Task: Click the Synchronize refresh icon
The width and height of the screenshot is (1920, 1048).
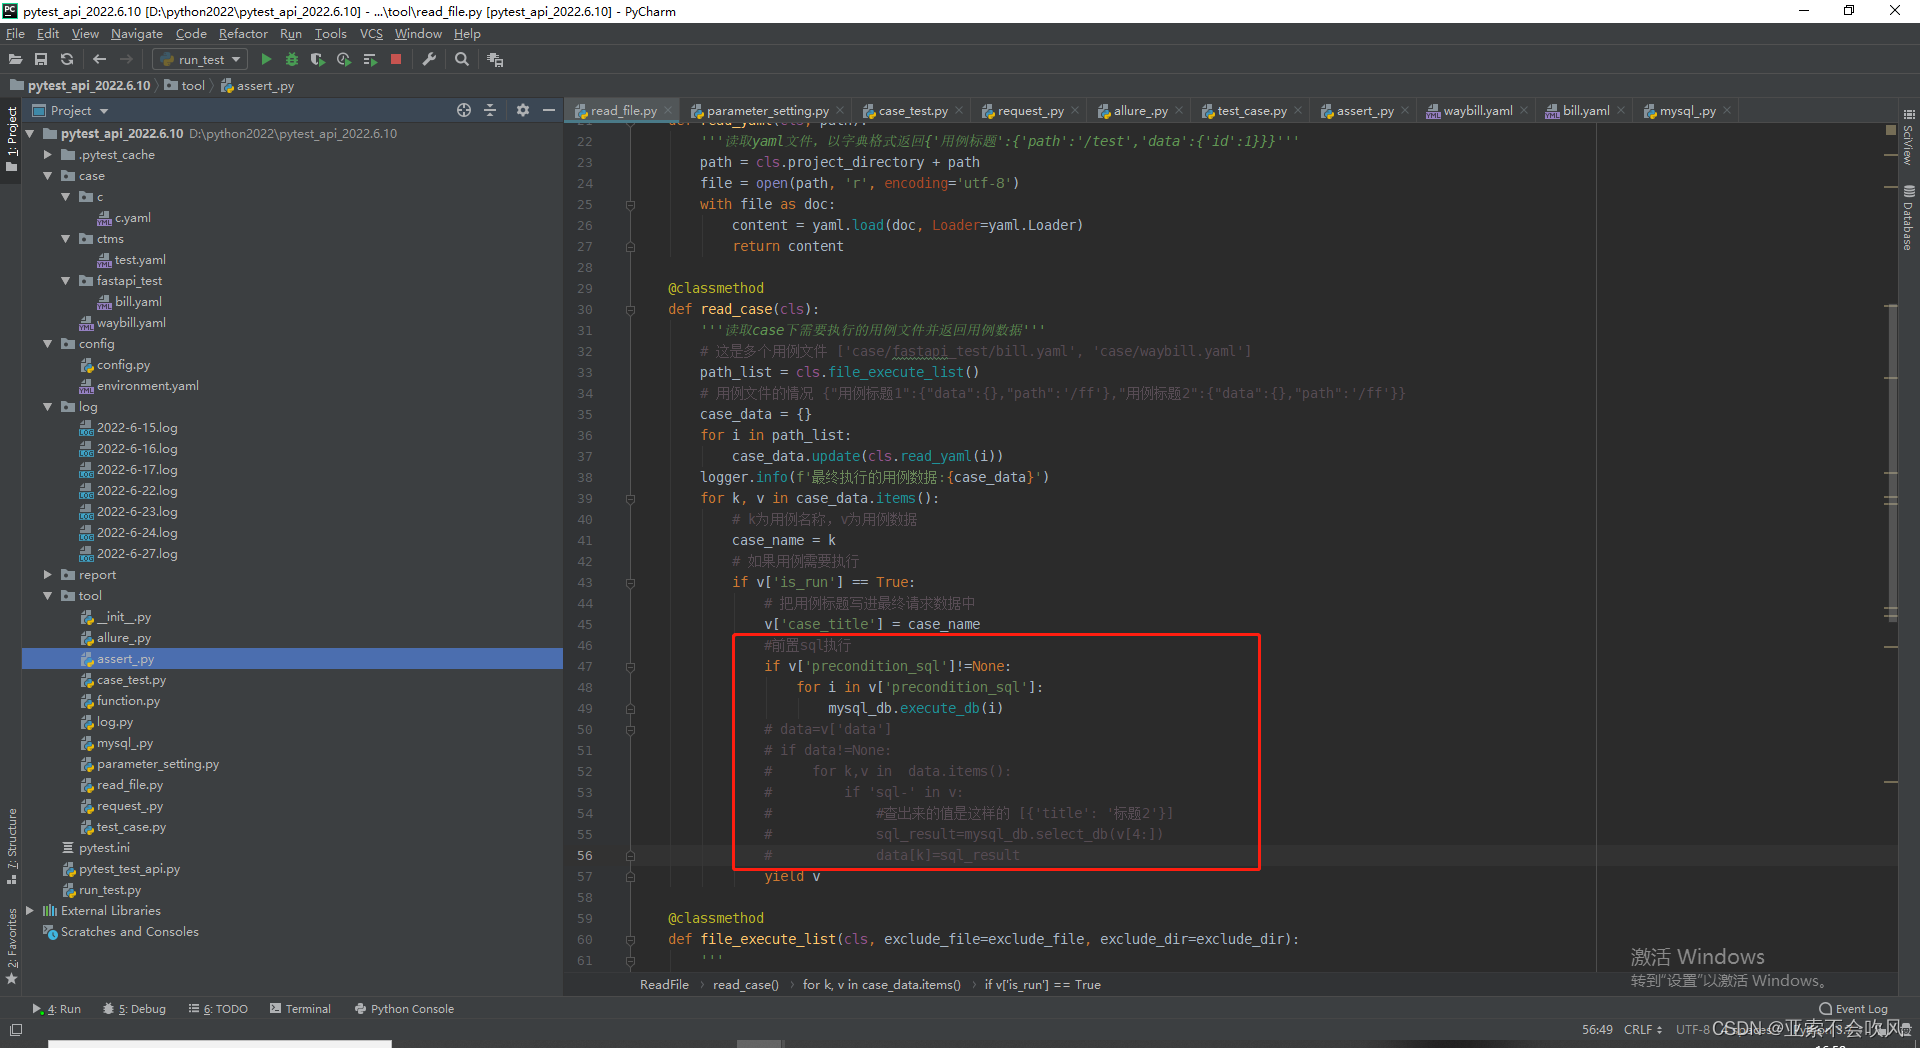Action: coord(67,60)
